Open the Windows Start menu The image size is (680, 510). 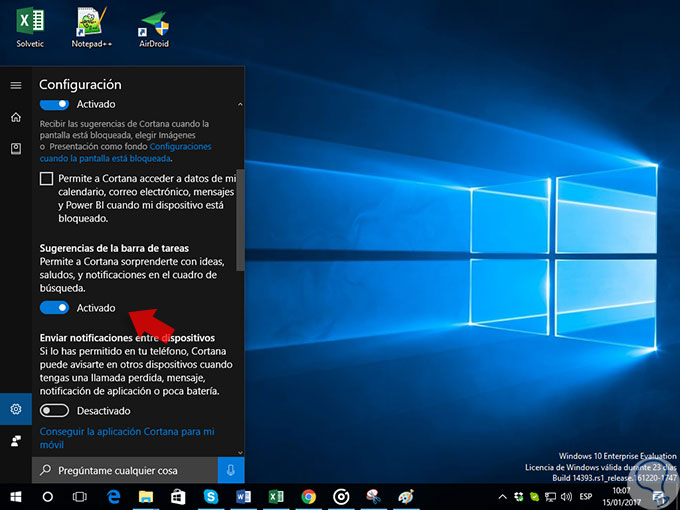[x=16, y=497]
